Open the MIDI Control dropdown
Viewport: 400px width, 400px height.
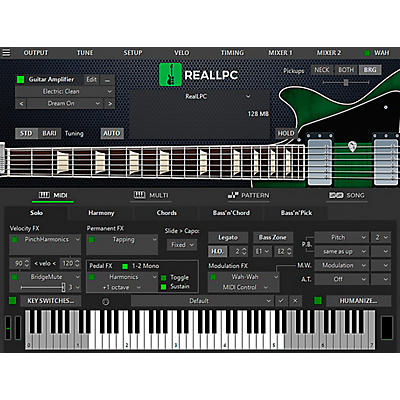[x=245, y=287]
